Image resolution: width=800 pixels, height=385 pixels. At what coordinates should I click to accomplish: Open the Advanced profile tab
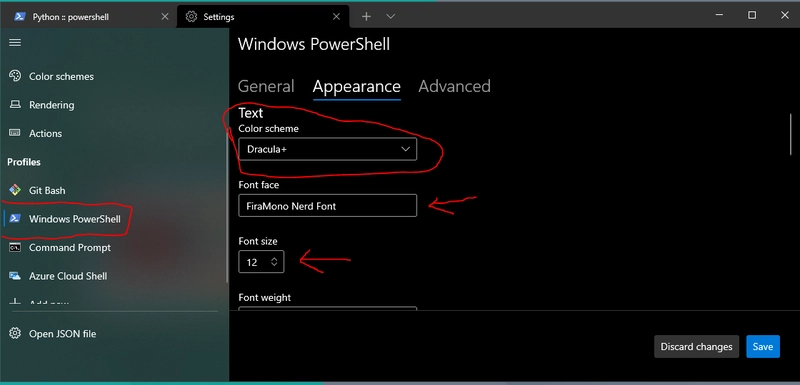click(455, 86)
